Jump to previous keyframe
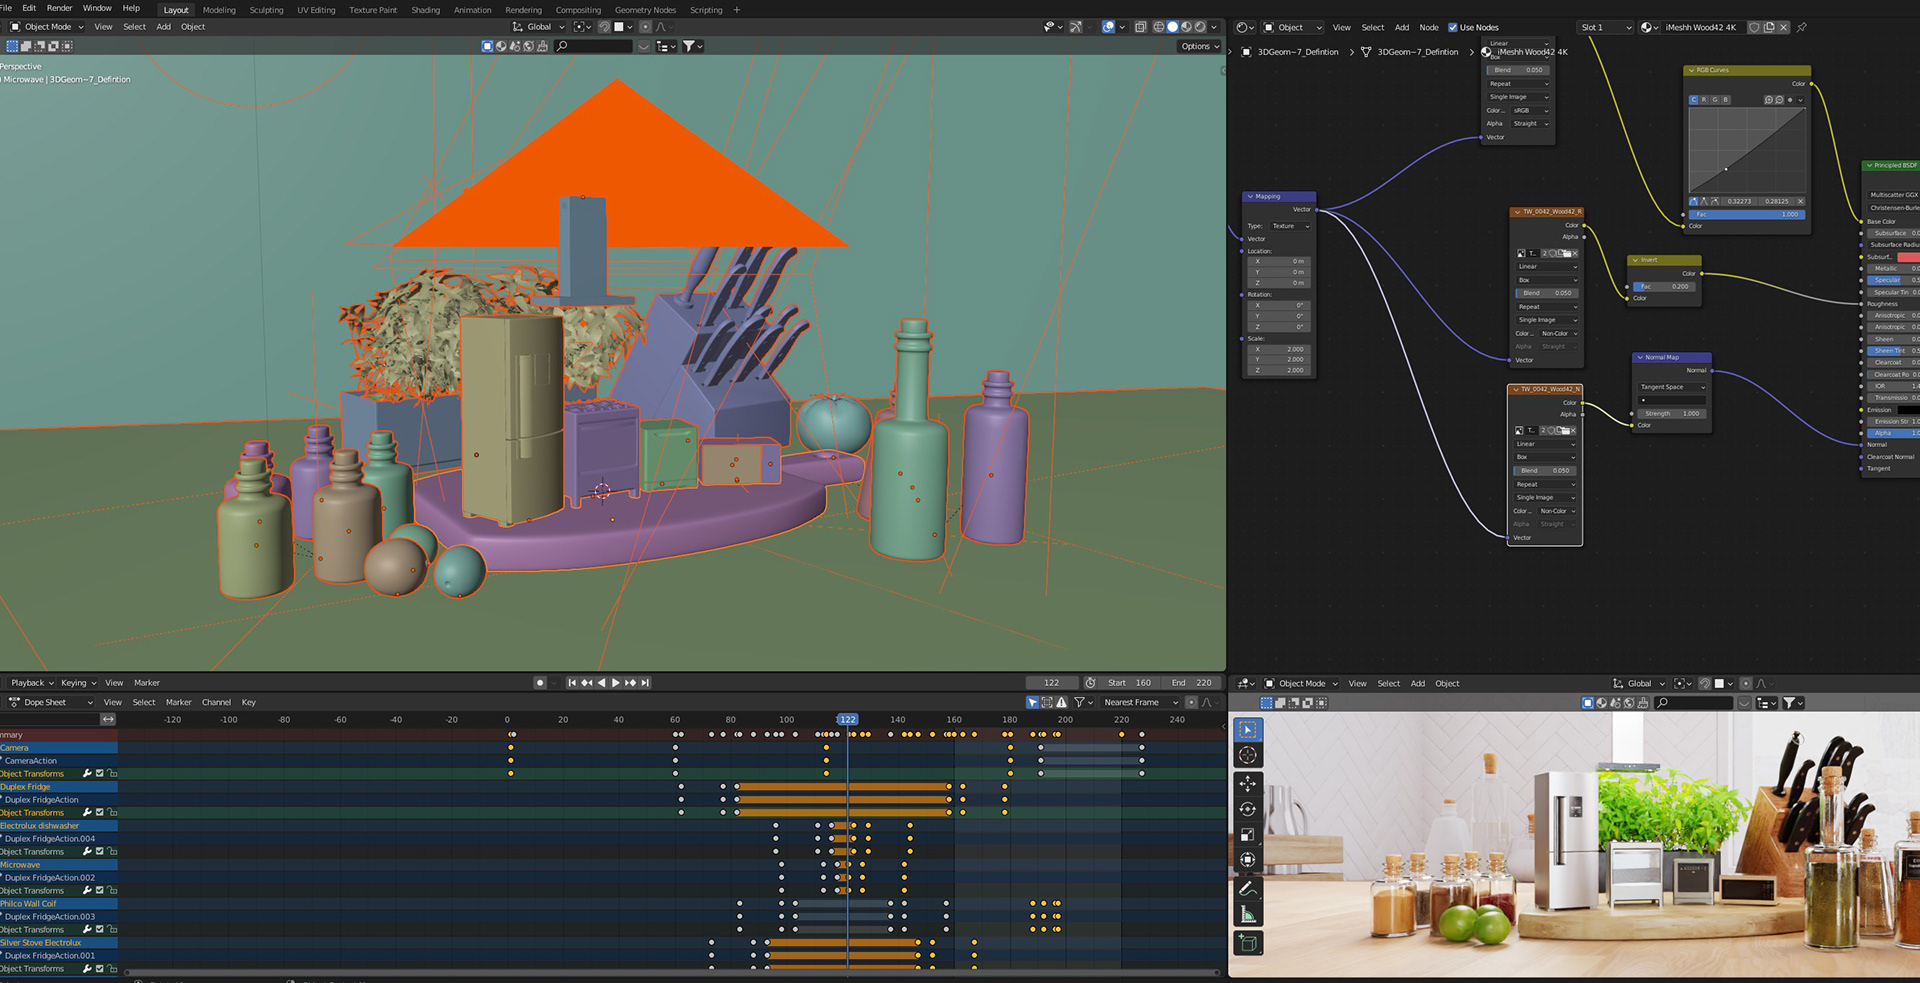 pyautogui.click(x=587, y=683)
